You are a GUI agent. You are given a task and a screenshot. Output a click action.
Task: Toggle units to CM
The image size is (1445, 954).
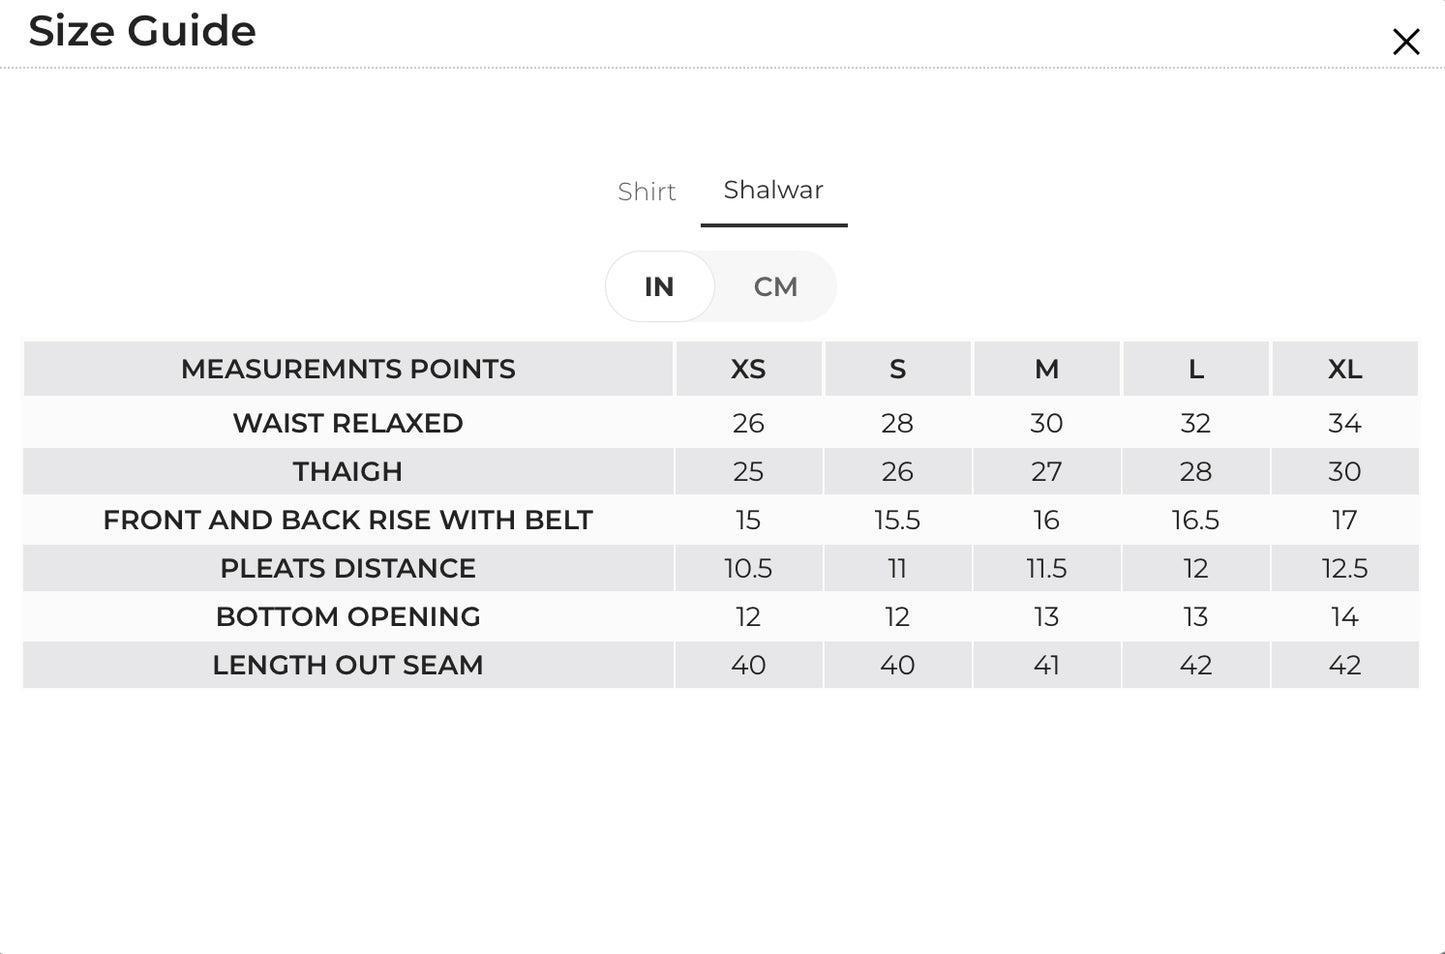775,287
